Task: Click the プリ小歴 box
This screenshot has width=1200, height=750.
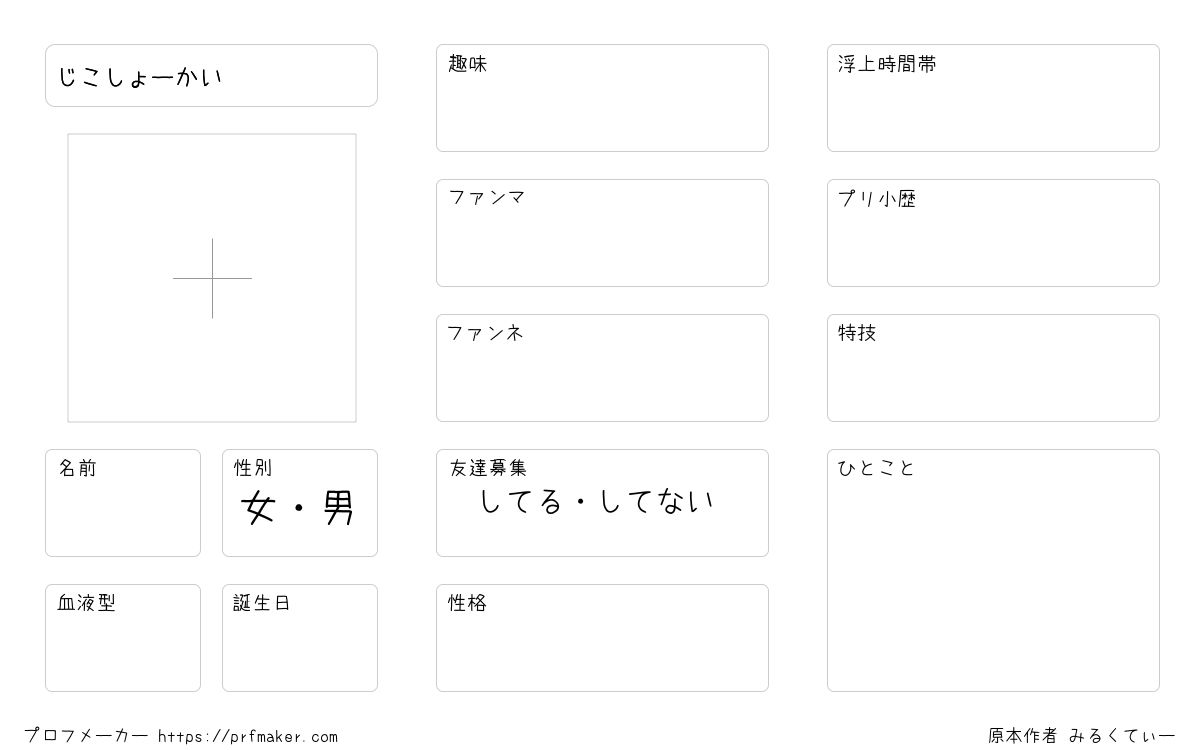Action: [993, 233]
